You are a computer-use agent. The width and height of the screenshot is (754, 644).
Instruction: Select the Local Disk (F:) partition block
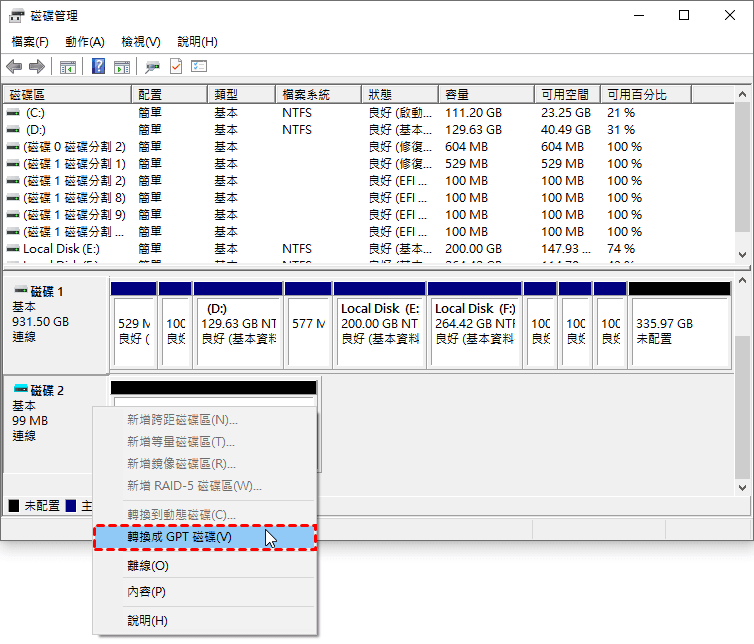(x=475, y=324)
